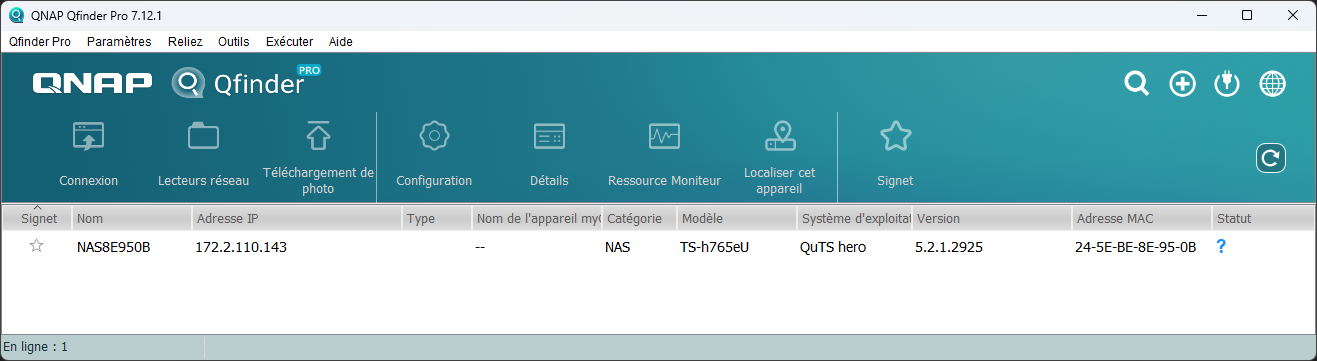Open Ressource Moniteur icon
The height and width of the screenshot is (361, 1317).
click(x=664, y=136)
